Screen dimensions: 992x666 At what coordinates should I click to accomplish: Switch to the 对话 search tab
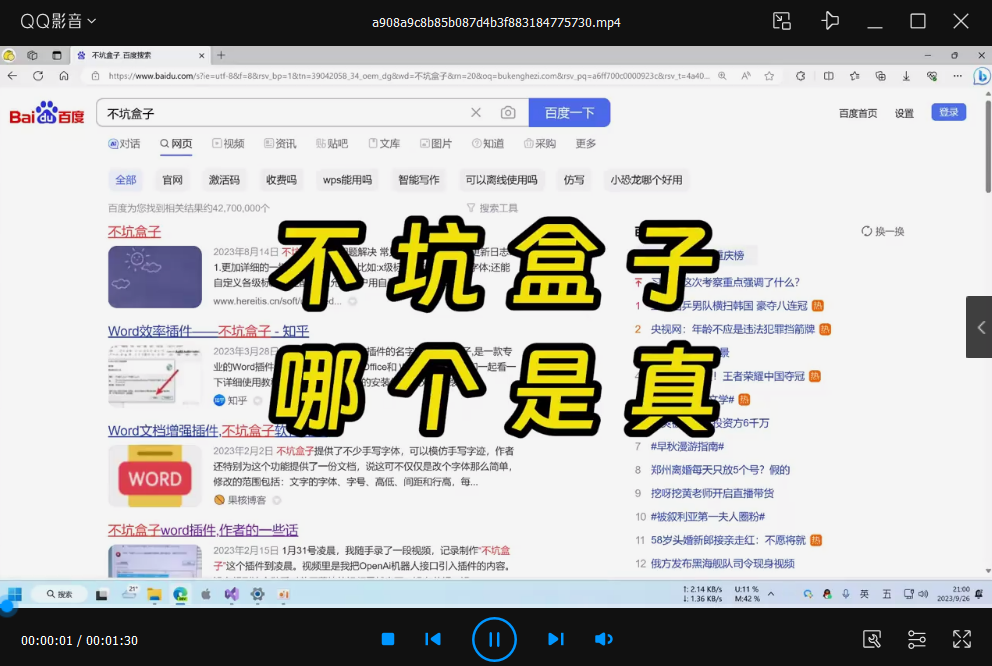tap(124, 144)
